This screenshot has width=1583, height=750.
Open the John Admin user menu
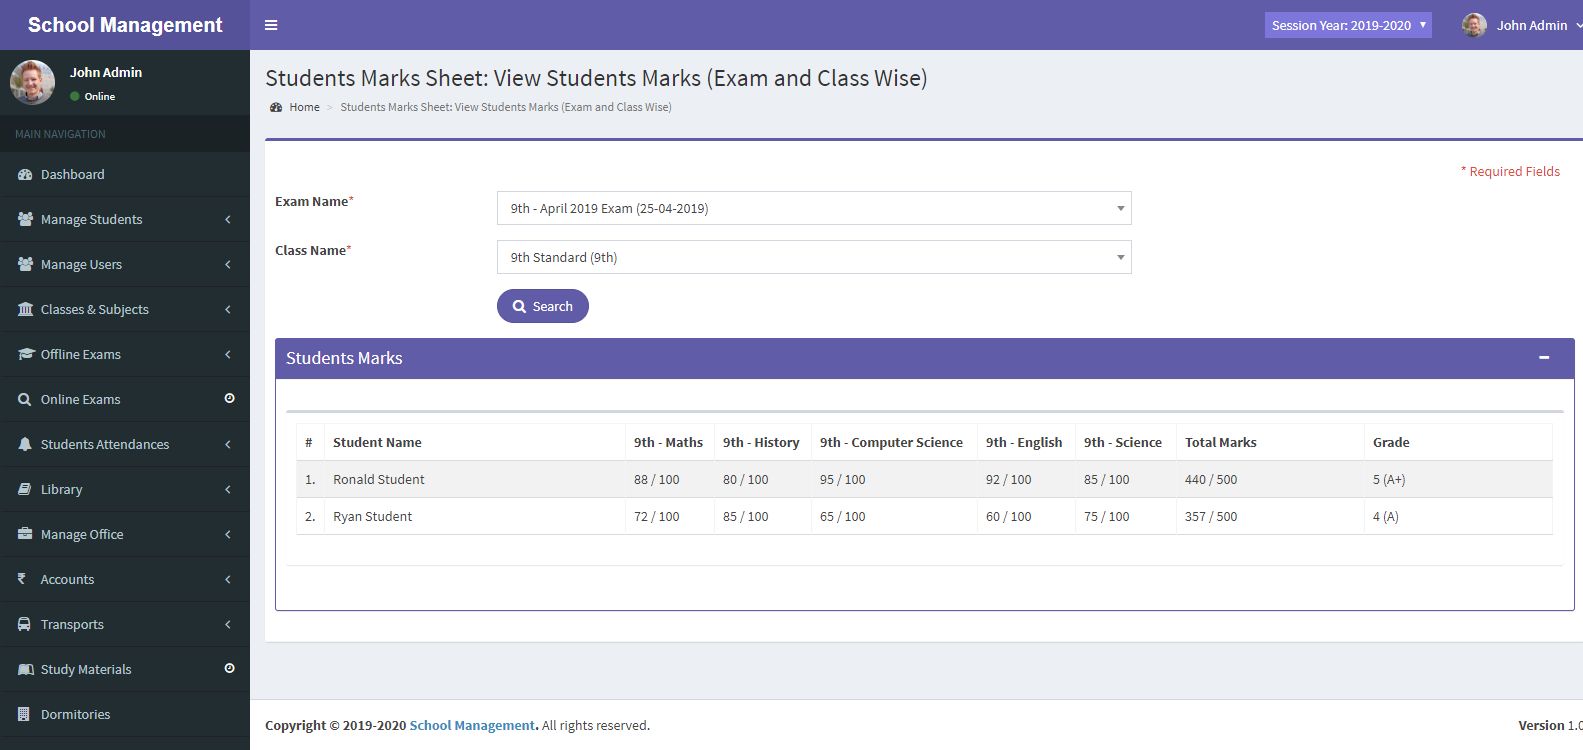tap(1521, 25)
